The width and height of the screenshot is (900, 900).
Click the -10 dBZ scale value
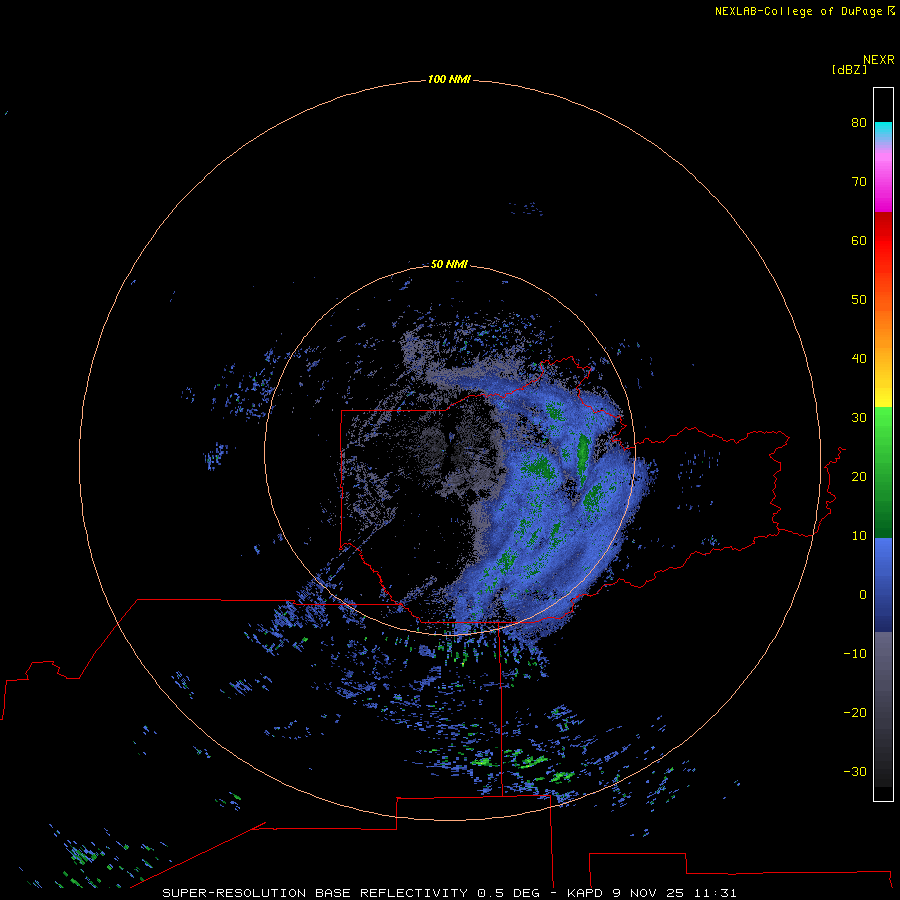855,653
